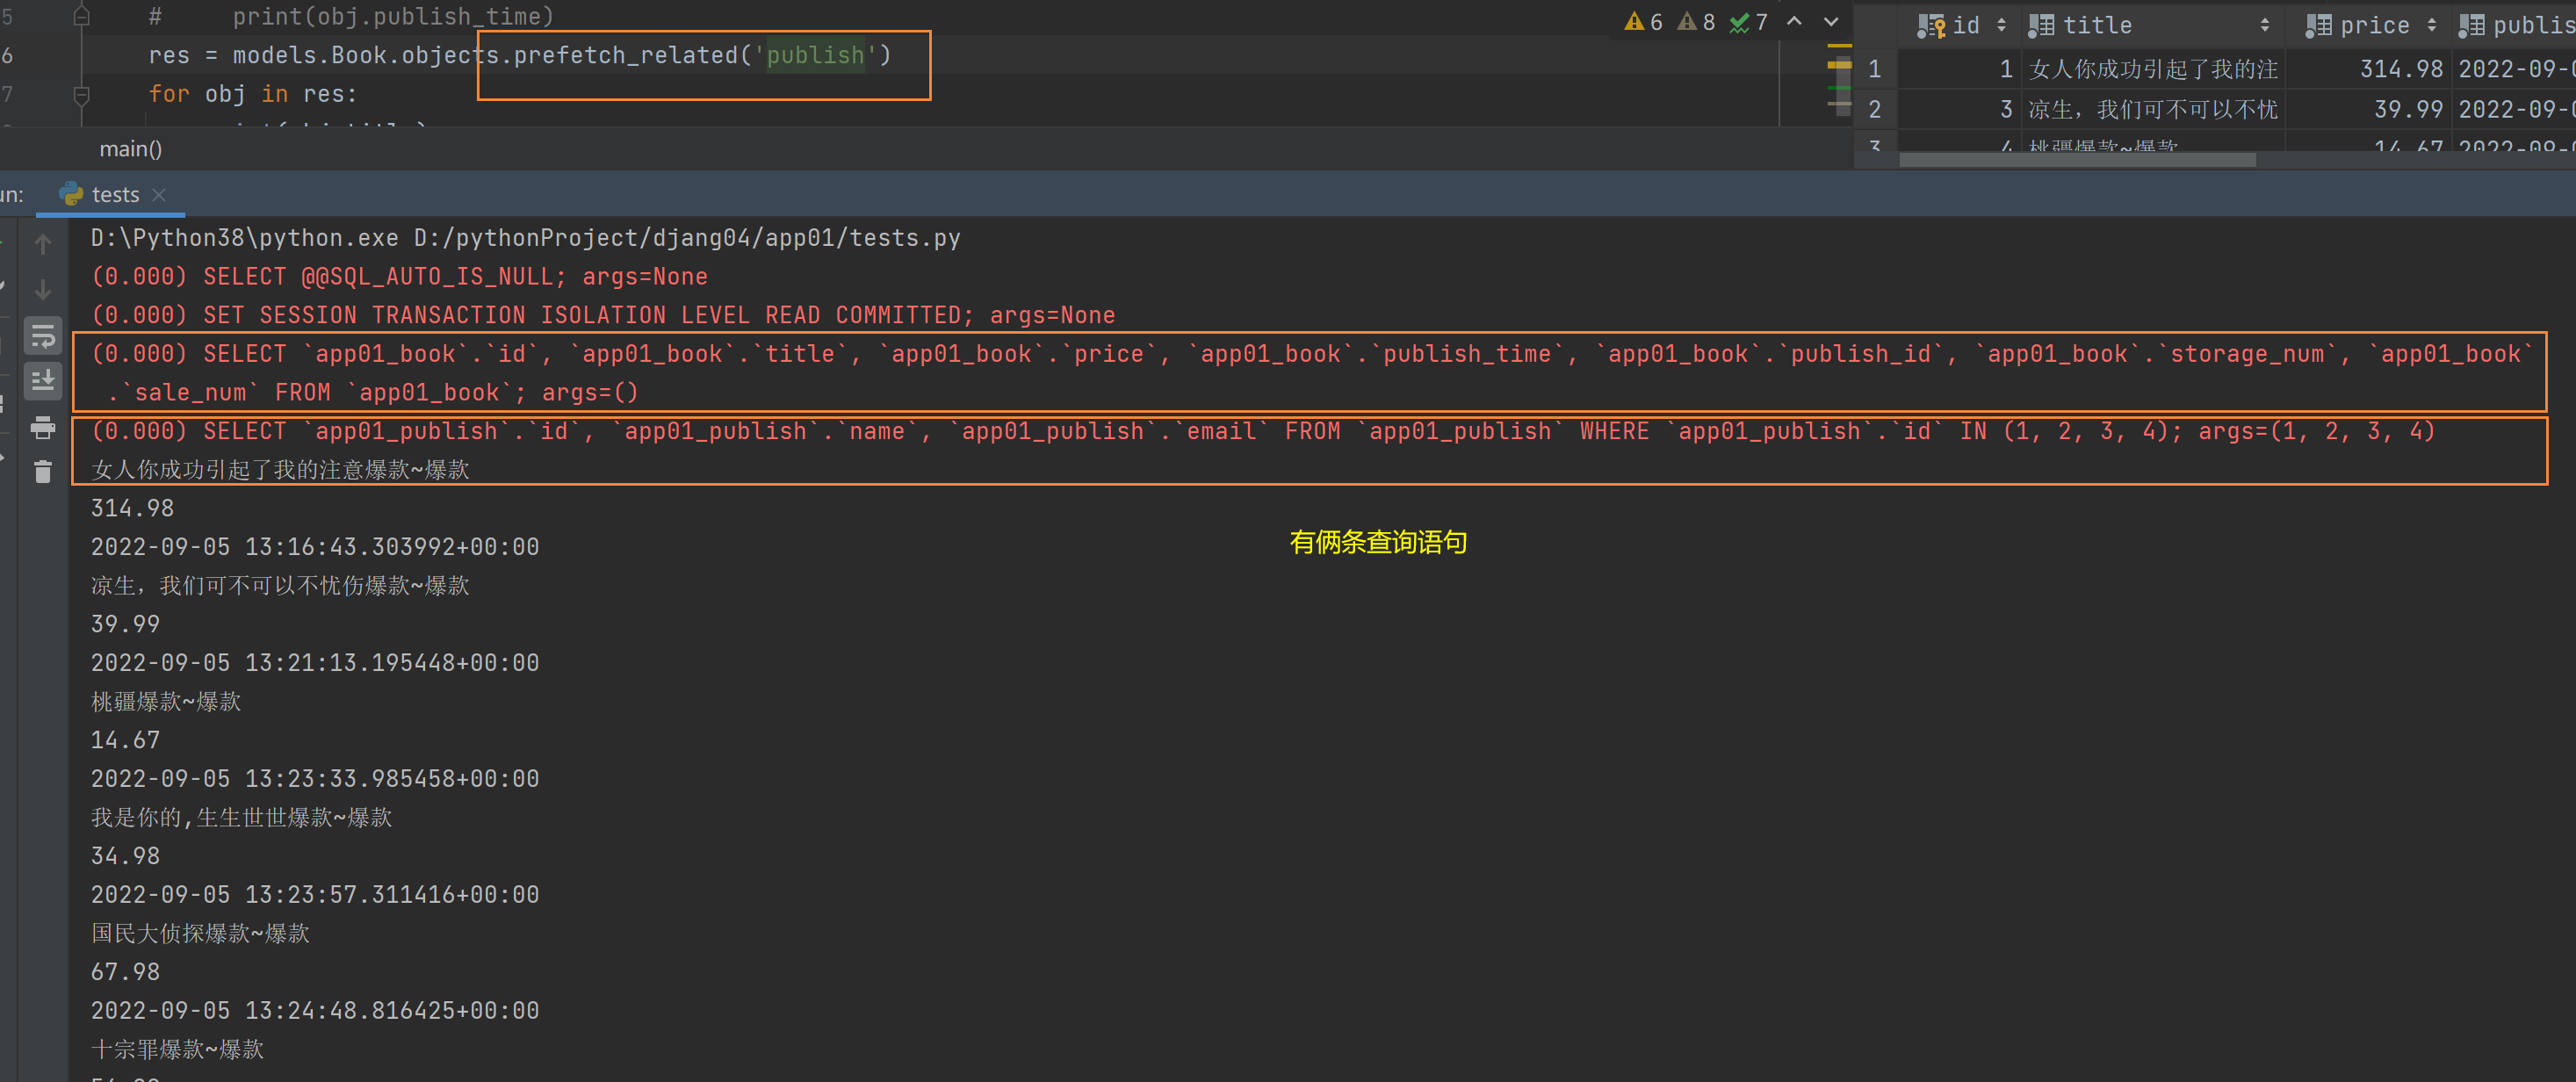Toggle scroll to end in console

43,381
